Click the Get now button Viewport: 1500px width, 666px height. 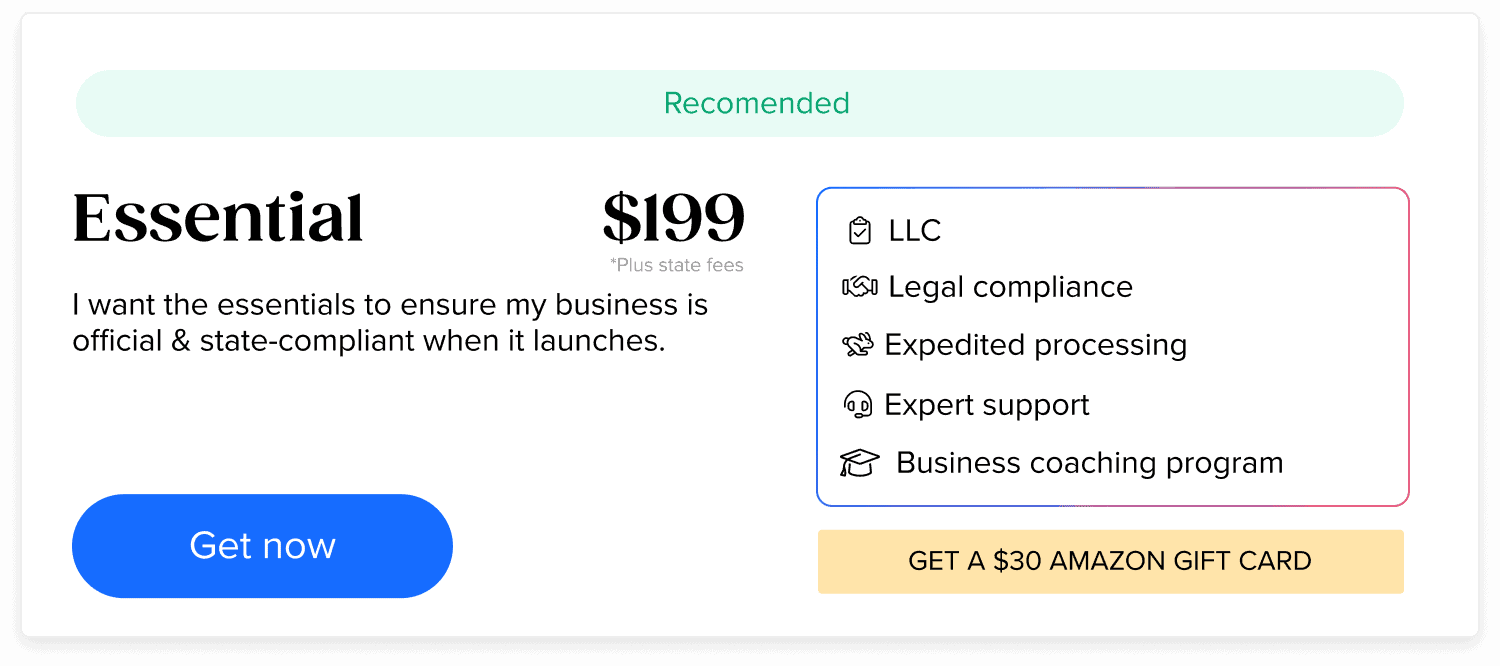point(262,546)
